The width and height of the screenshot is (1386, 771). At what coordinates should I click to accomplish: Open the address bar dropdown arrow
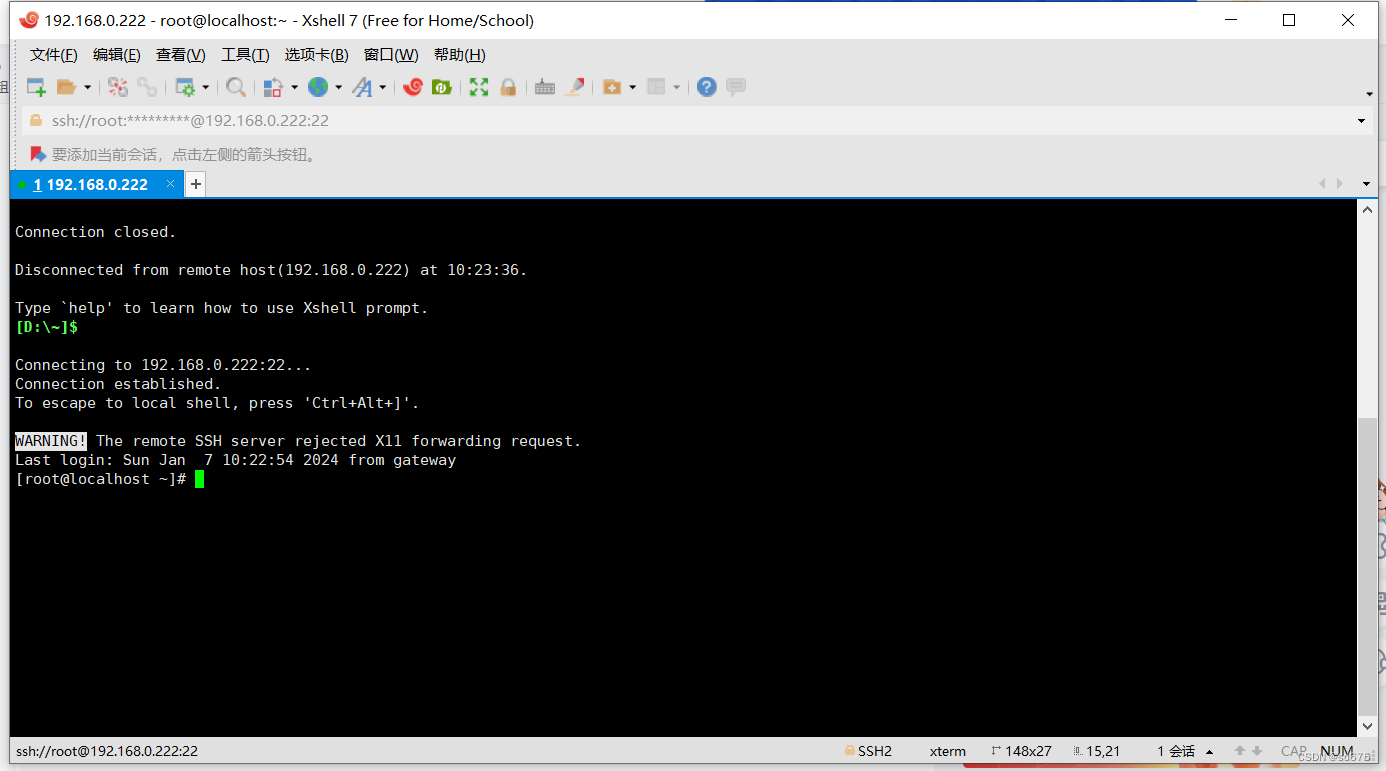[1360, 120]
